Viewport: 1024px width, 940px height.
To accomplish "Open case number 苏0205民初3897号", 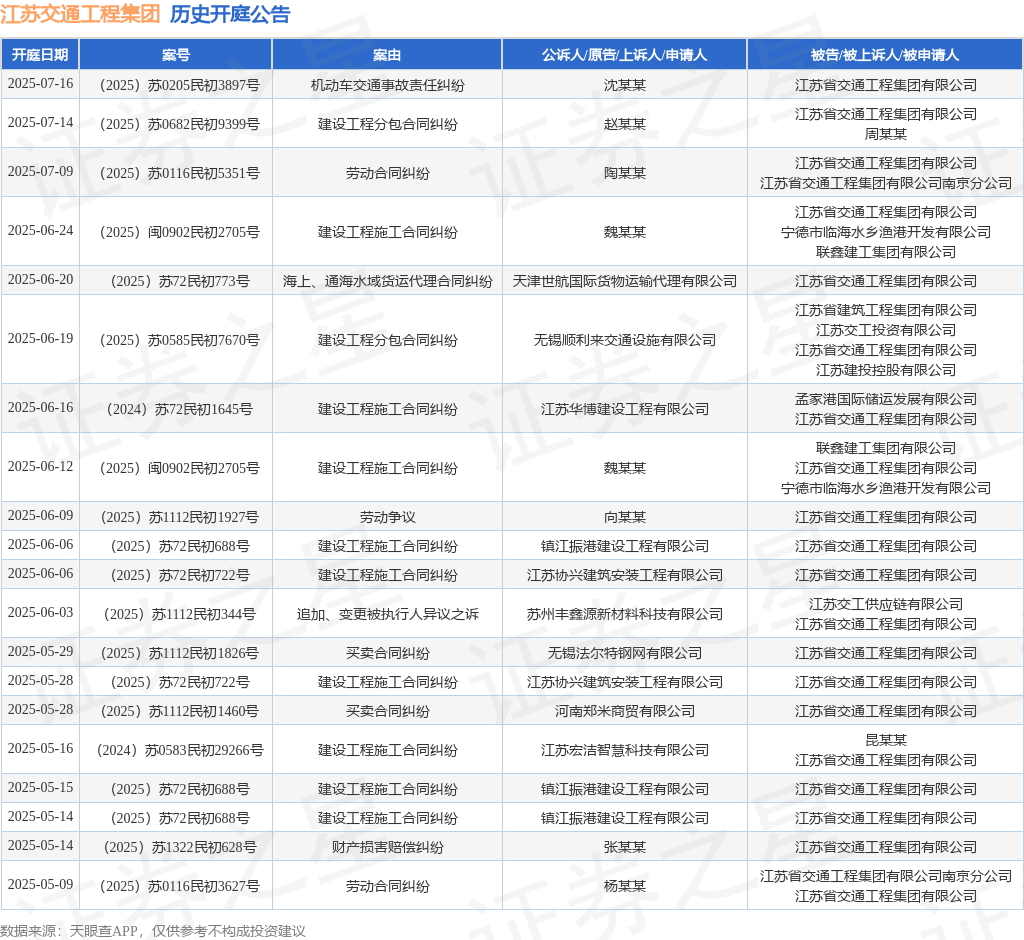I will [175, 85].
